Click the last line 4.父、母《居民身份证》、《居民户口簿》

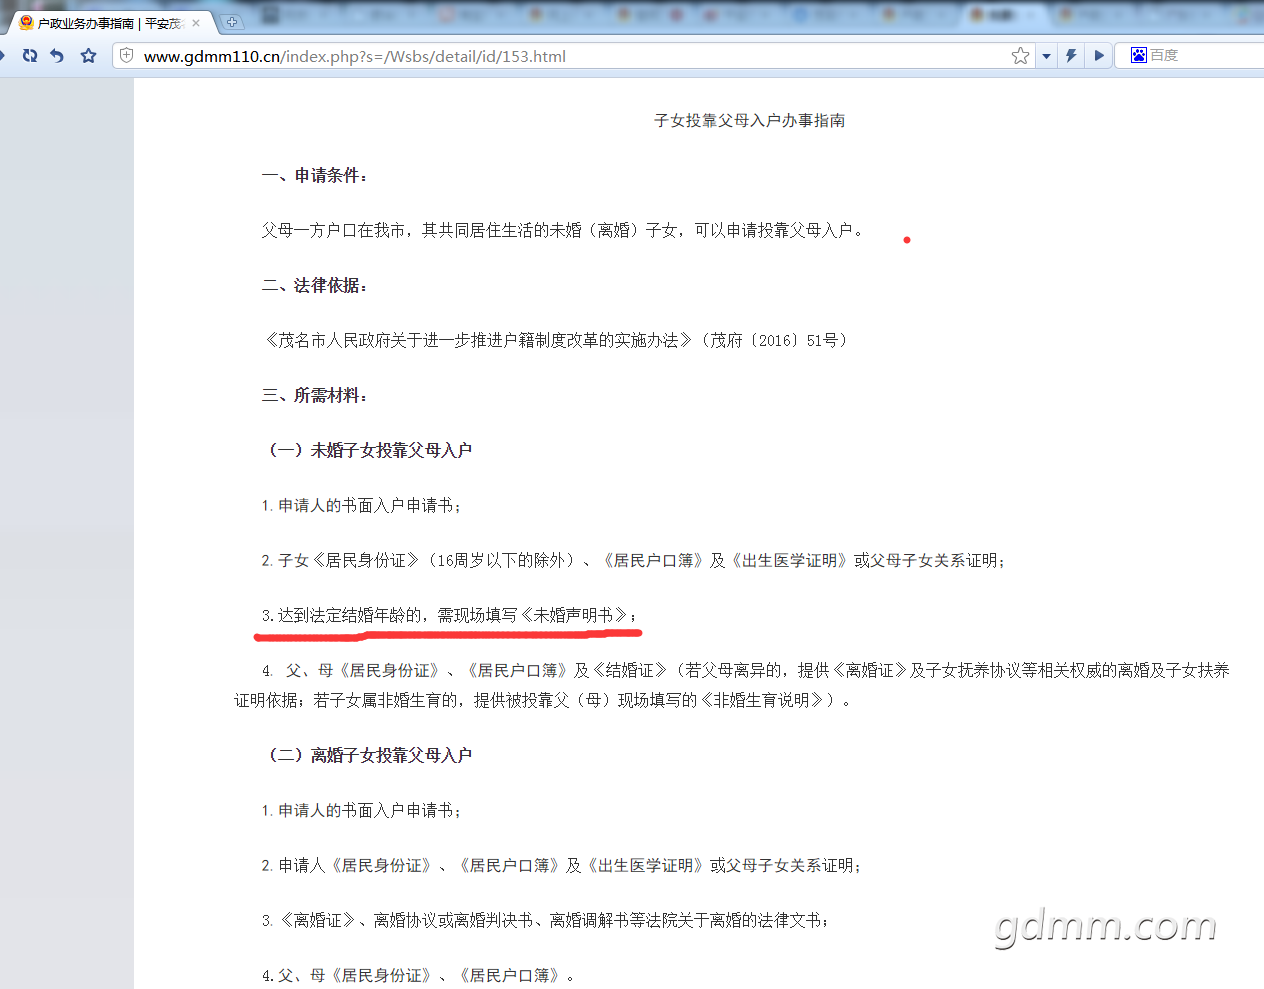pos(418,975)
